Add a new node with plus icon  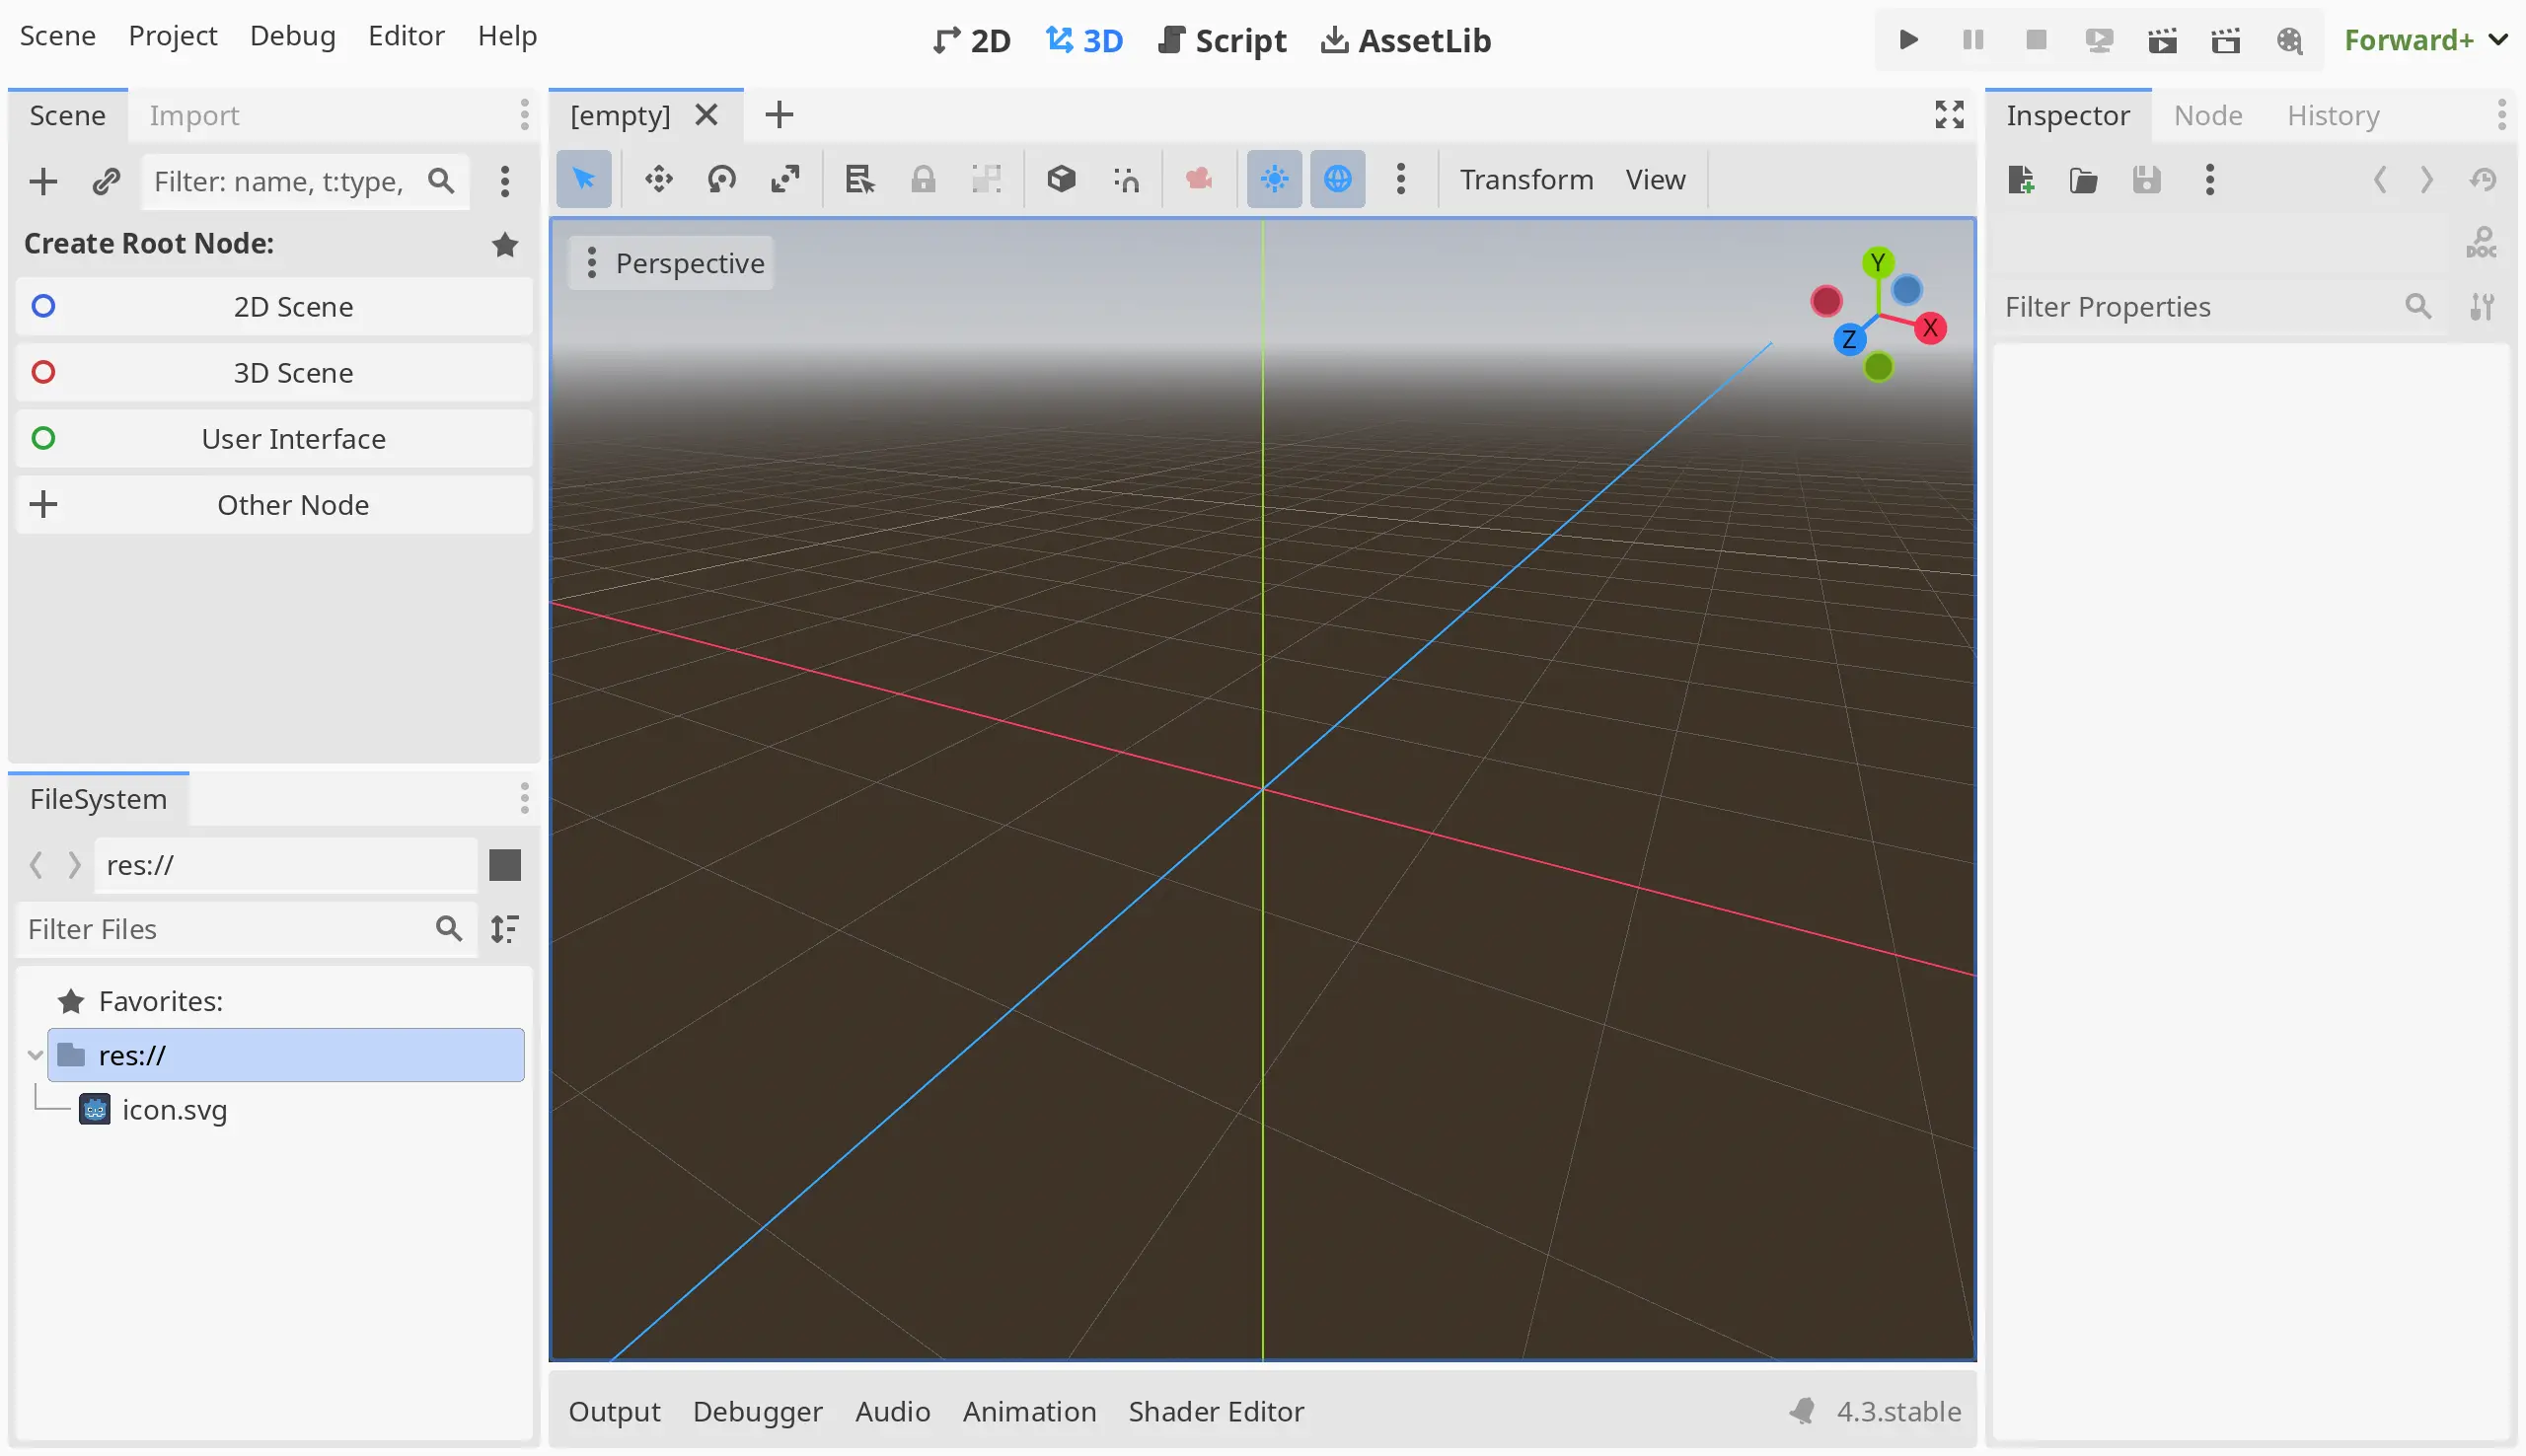43,181
